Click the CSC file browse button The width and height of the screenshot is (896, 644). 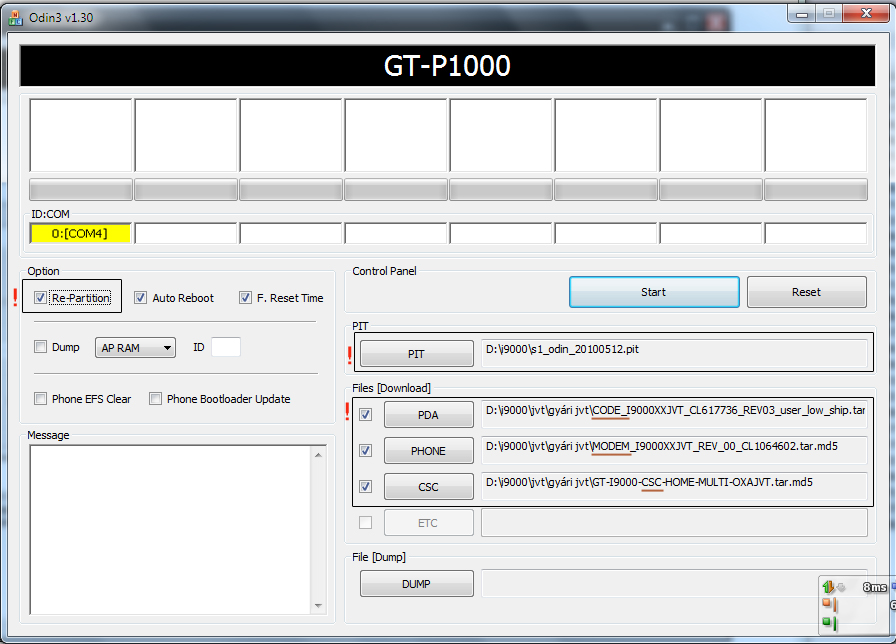tap(429, 487)
